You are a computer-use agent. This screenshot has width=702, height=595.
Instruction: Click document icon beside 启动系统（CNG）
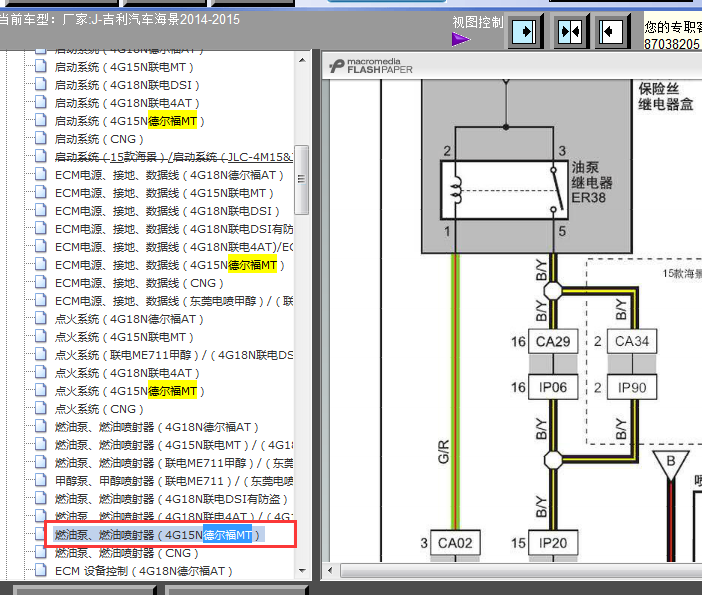click(41, 138)
